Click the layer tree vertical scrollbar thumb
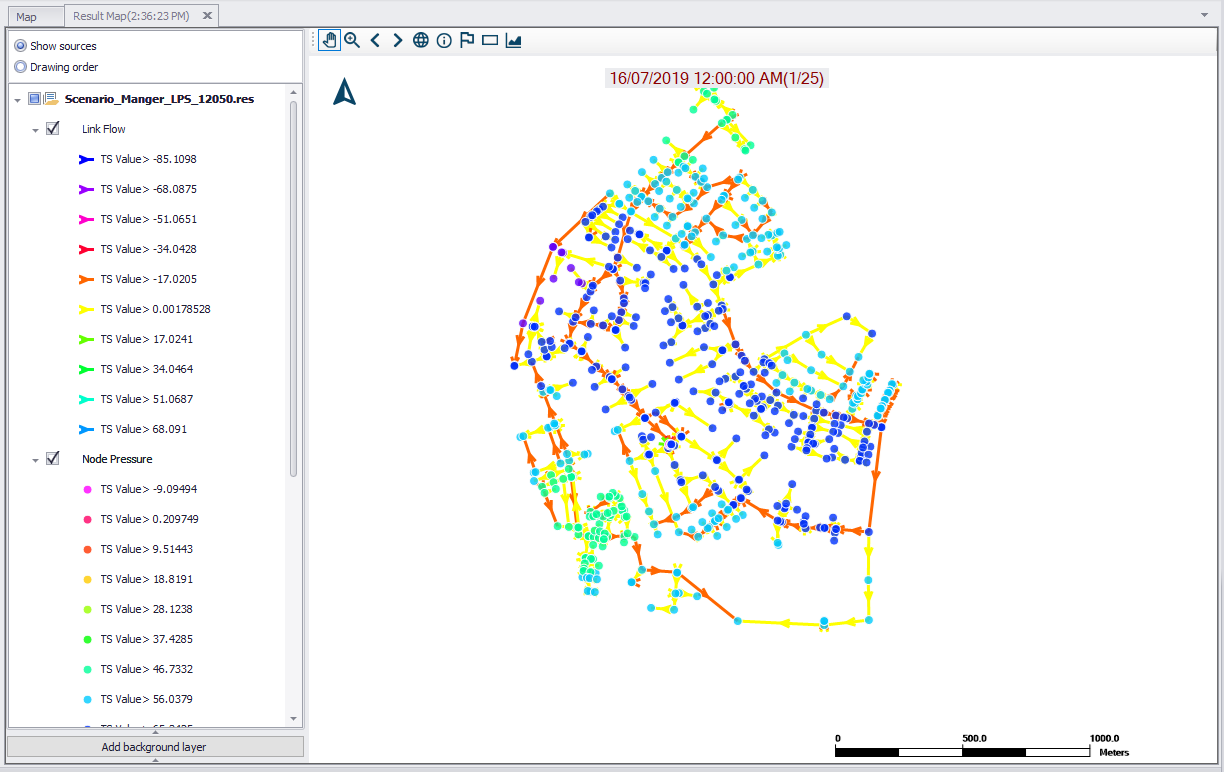 pyautogui.click(x=293, y=288)
